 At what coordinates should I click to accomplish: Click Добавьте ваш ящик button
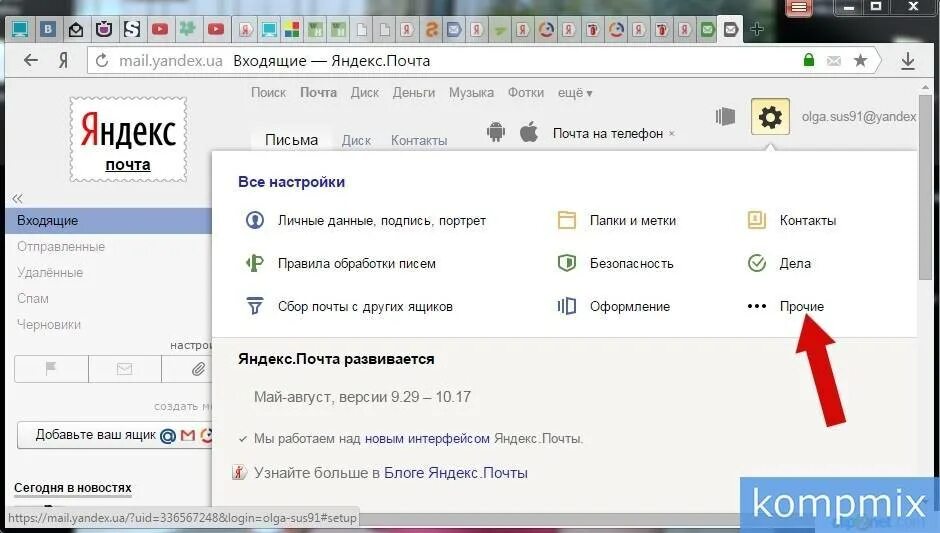coord(115,435)
